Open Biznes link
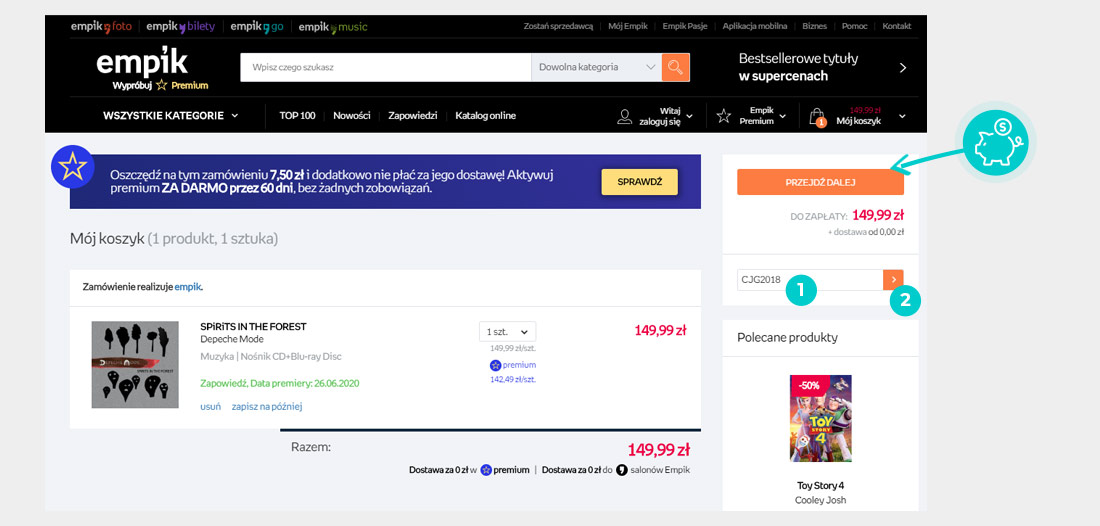1100x526 pixels. tap(814, 26)
